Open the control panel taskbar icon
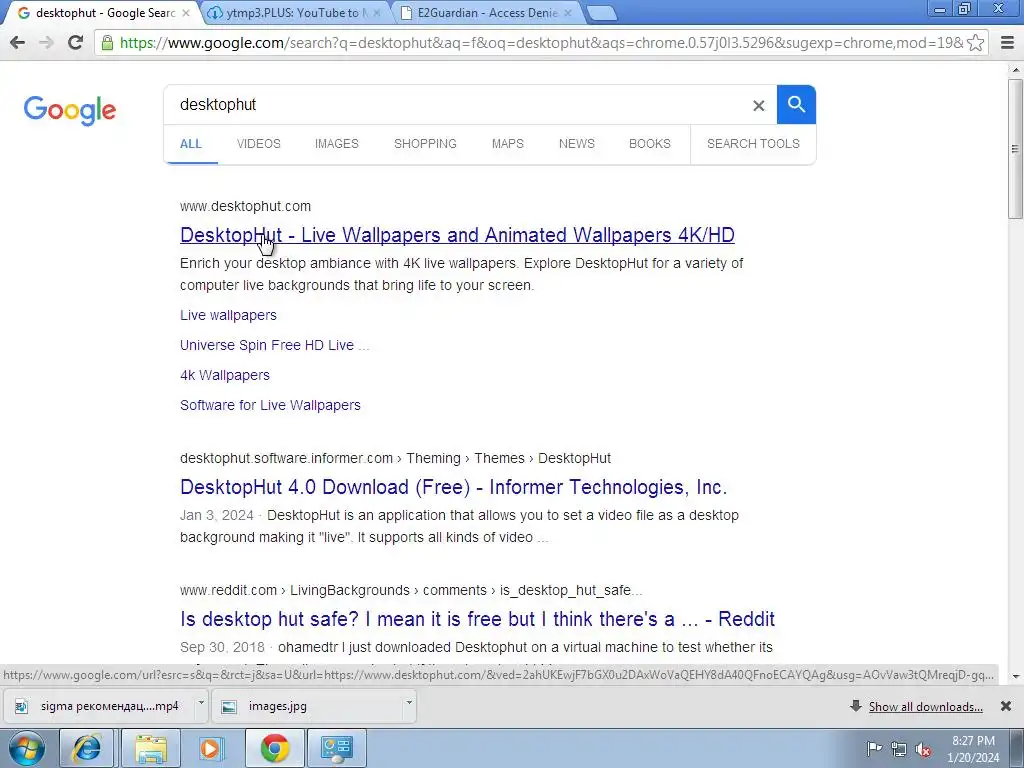Image resolution: width=1024 pixels, height=768 pixels. (x=336, y=748)
